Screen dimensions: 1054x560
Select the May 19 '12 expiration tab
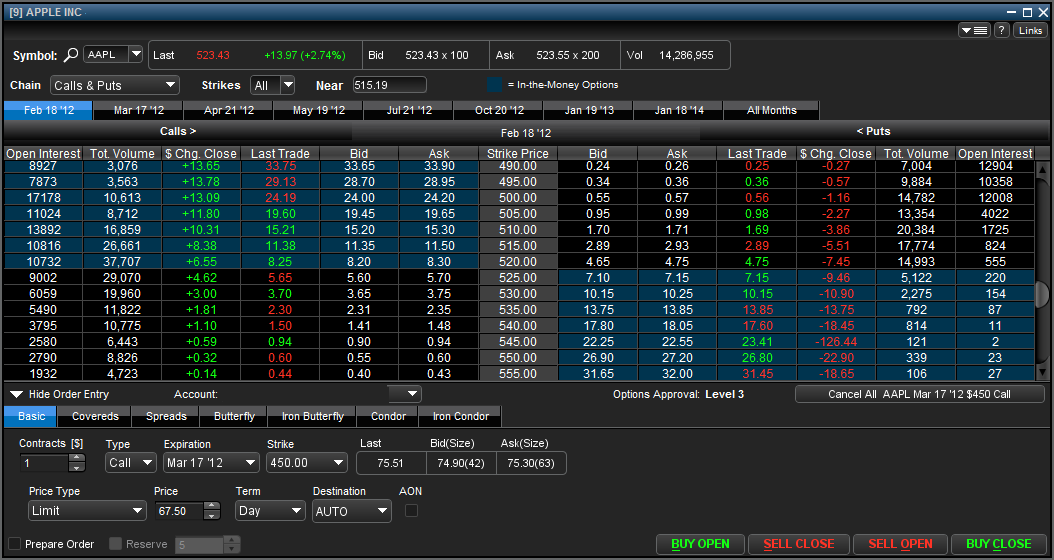[319, 110]
